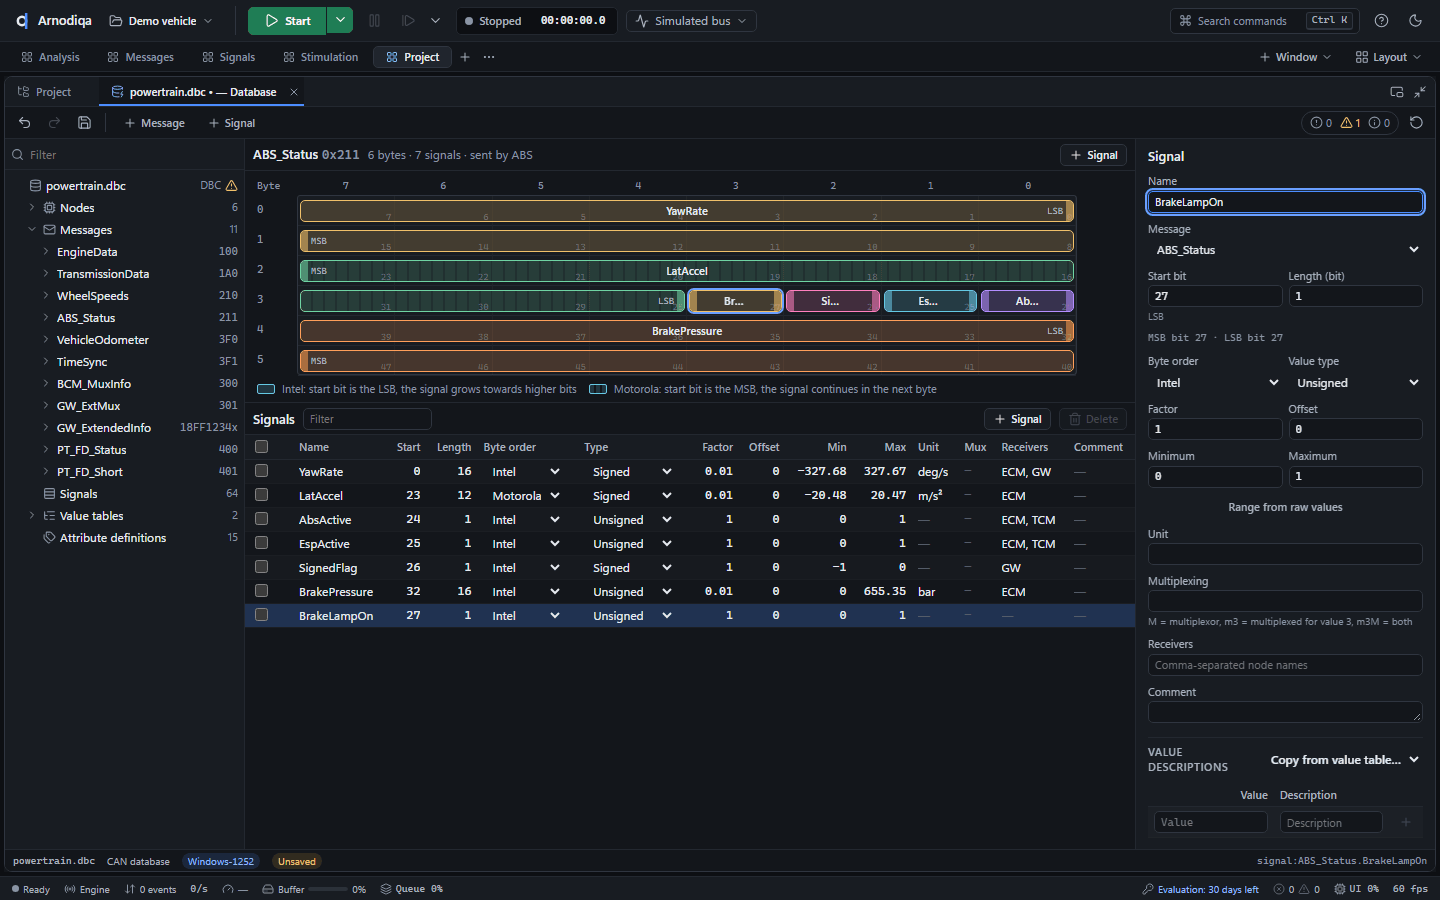The width and height of the screenshot is (1440, 900).
Task: Check the BrakeLampOn row checkbox
Action: pyautogui.click(x=262, y=615)
